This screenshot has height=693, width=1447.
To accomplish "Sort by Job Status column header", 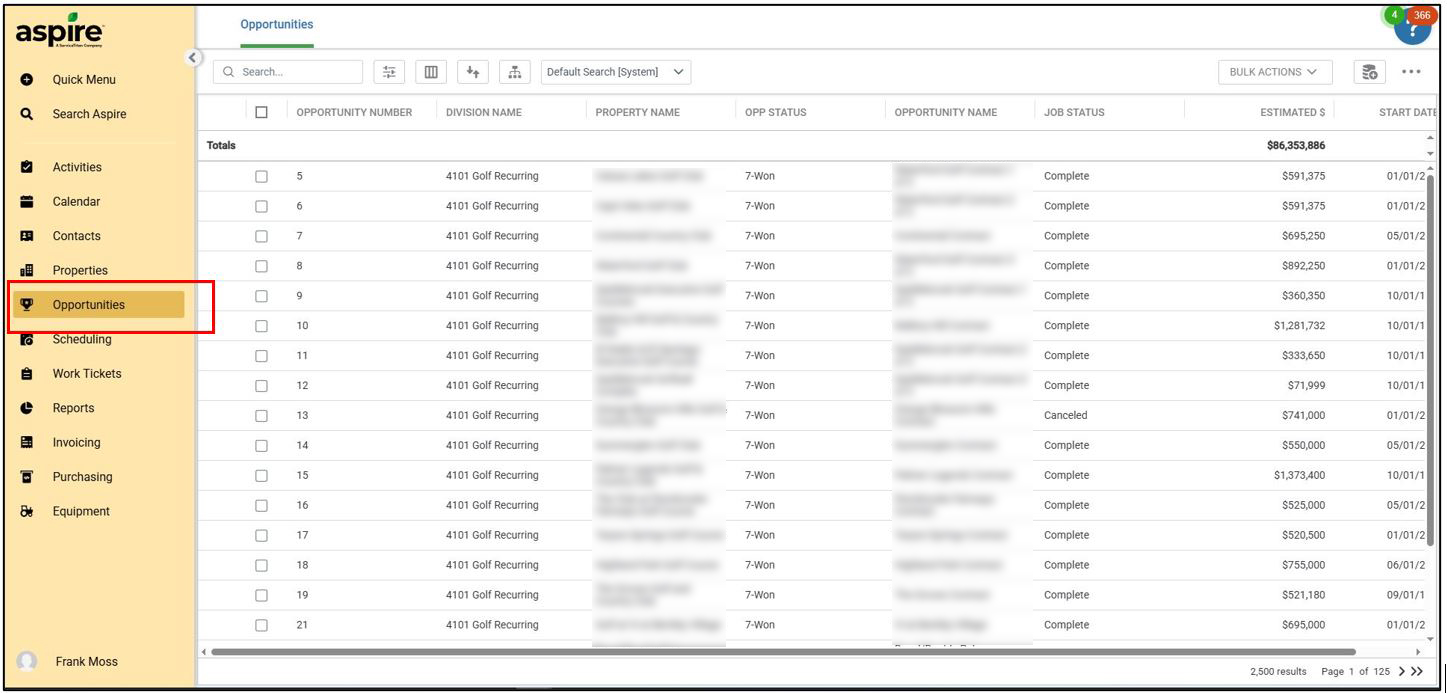I will [1074, 113].
